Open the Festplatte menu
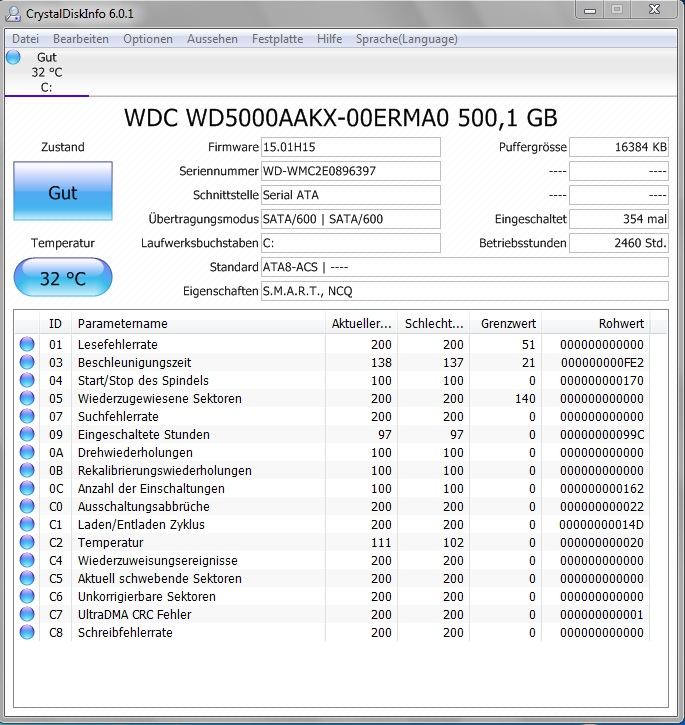 (278, 39)
